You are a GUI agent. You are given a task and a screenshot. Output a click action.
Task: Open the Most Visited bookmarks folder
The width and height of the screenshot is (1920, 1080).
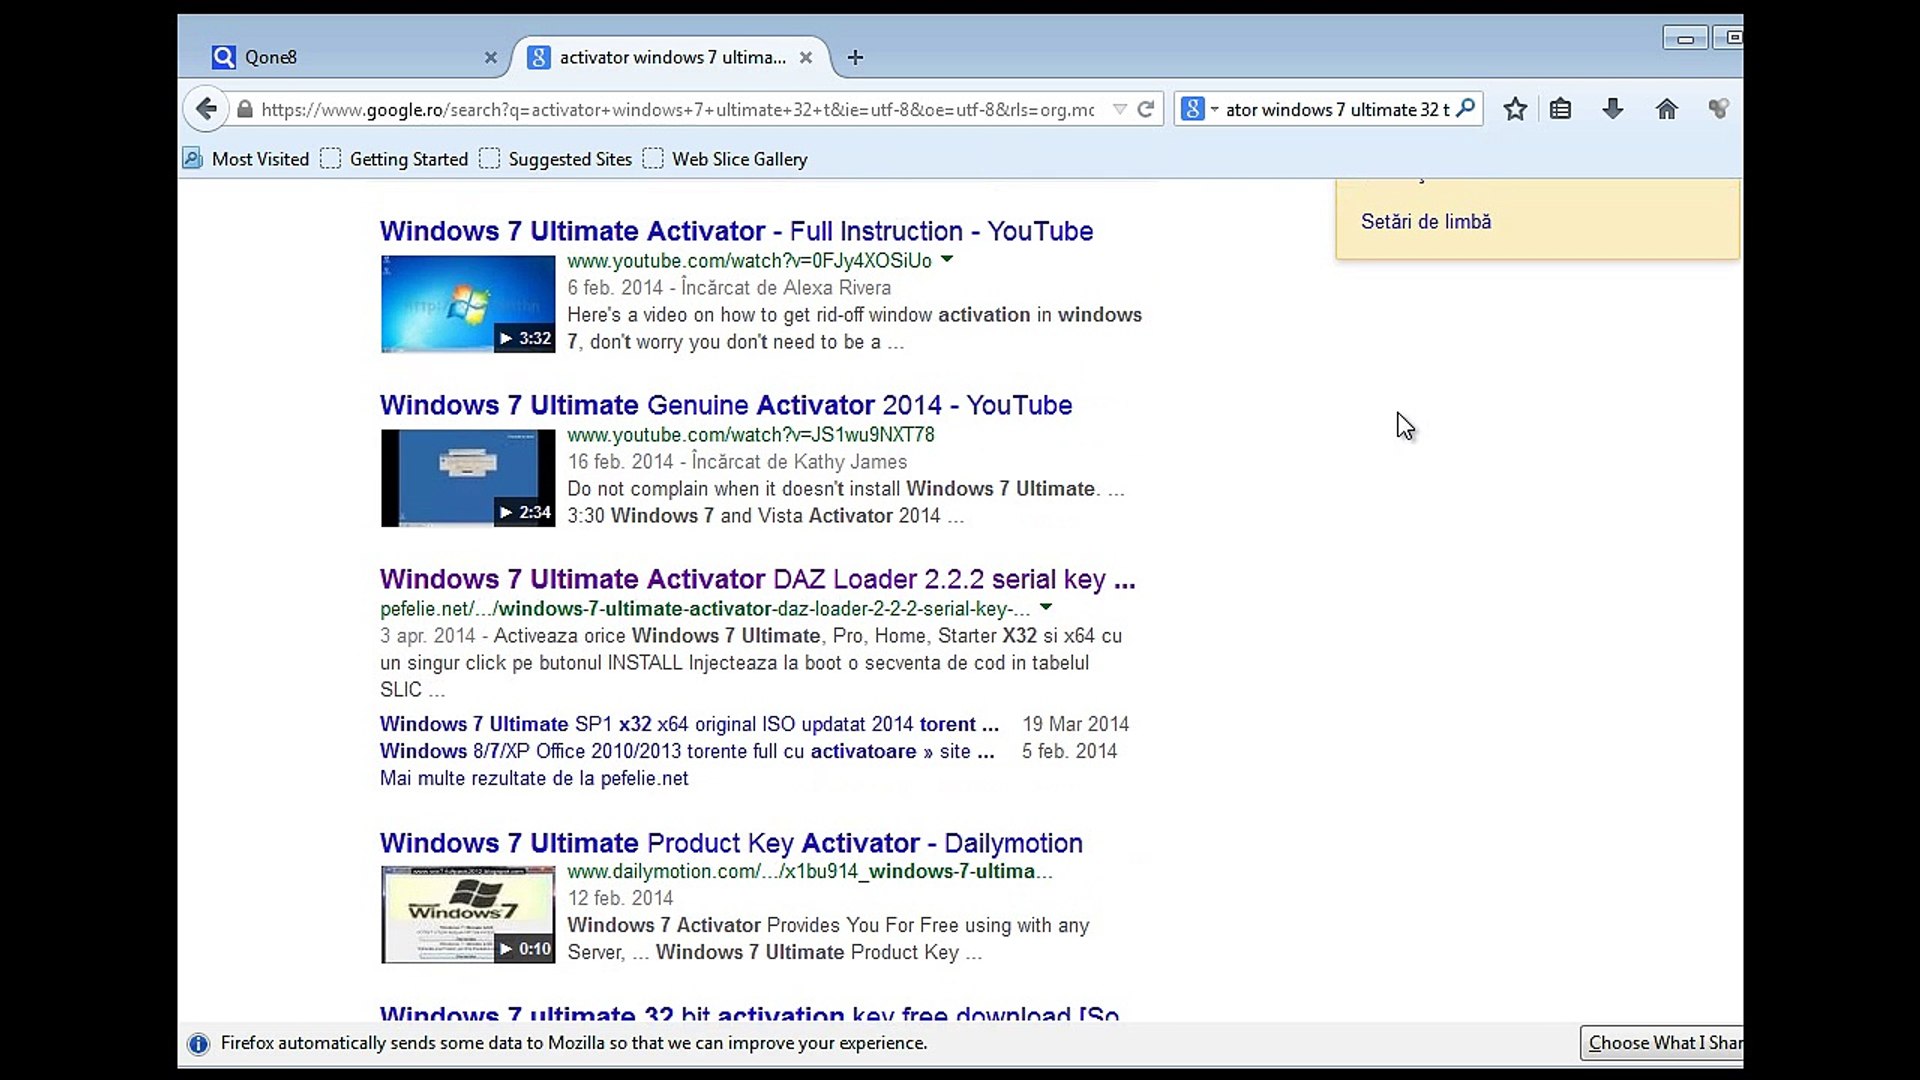pos(246,159)
